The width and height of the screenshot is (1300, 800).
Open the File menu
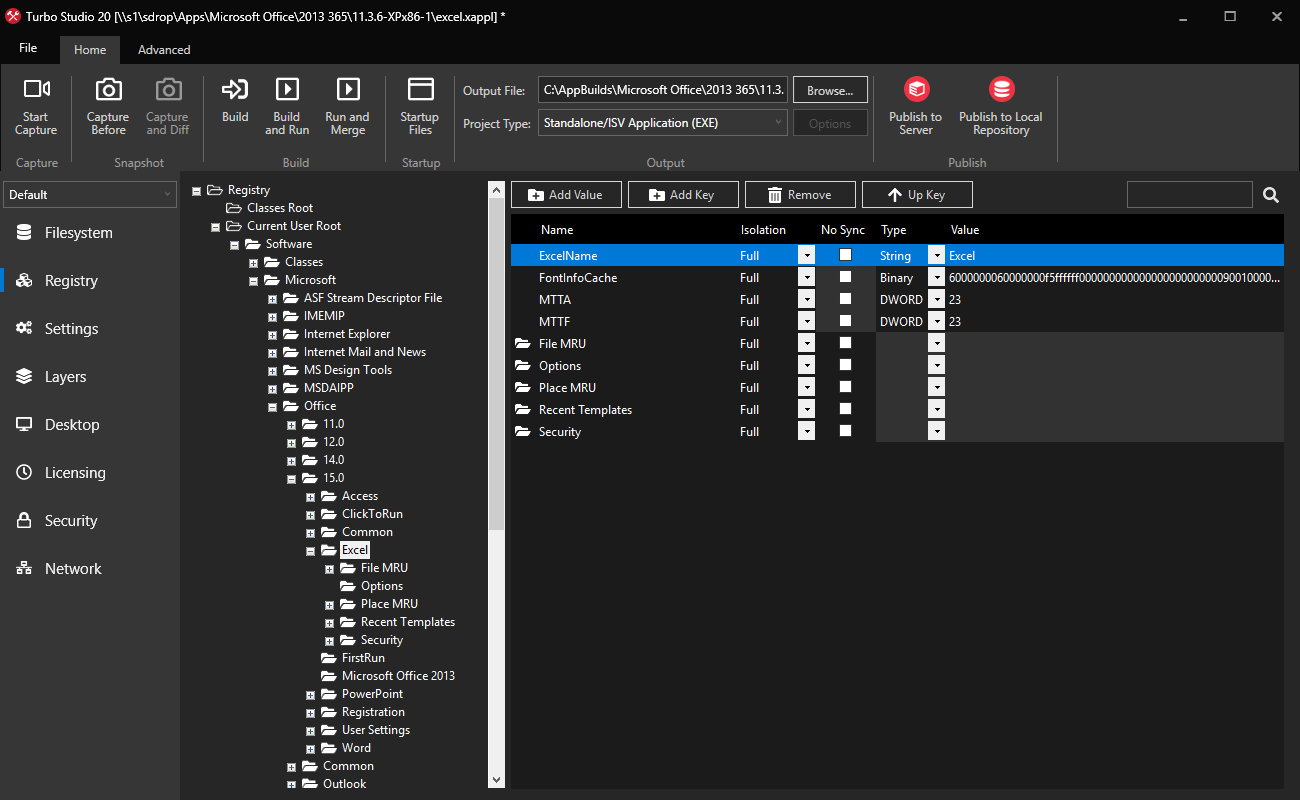pyautogui.click(x=28, y=48)
